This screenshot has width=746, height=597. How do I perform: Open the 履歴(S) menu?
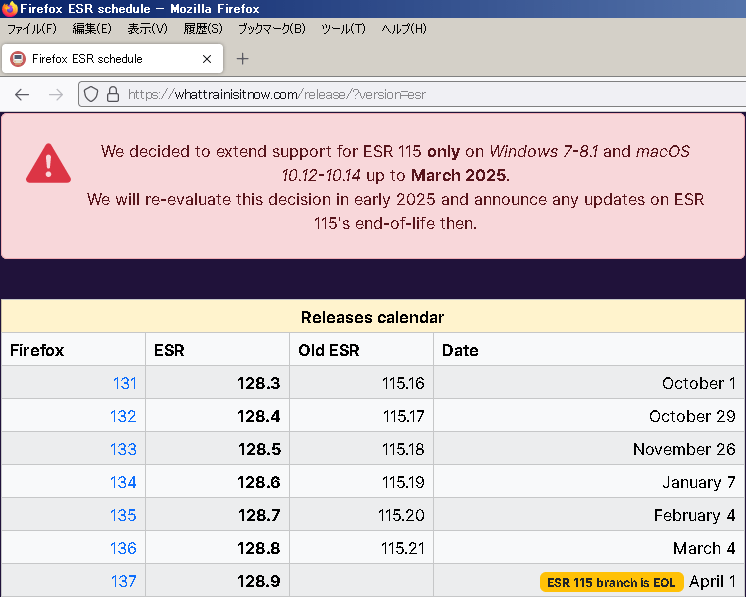tap(203, 29)
